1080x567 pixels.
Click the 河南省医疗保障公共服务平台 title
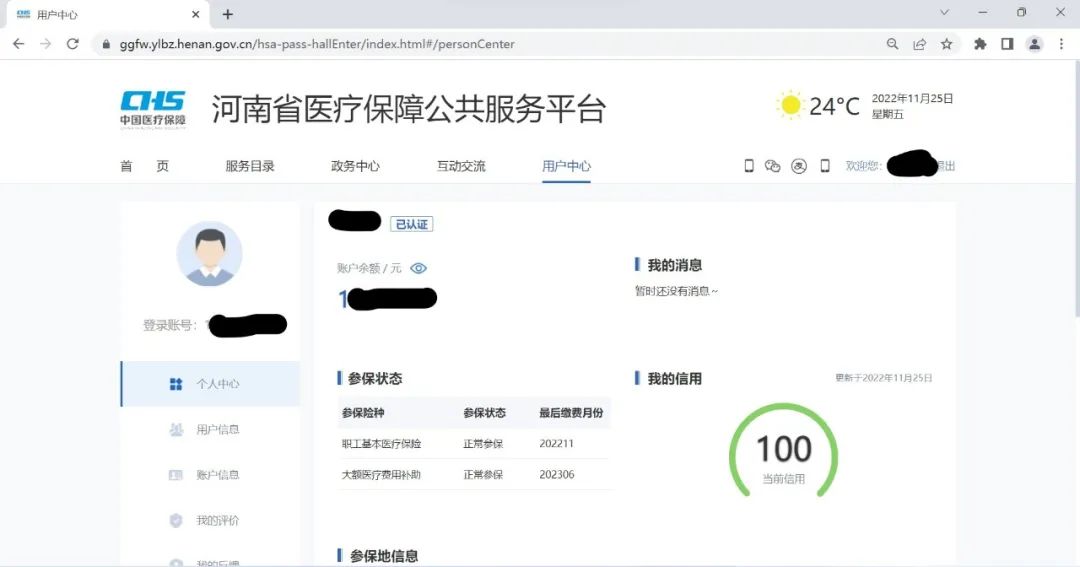click(408, 109)
